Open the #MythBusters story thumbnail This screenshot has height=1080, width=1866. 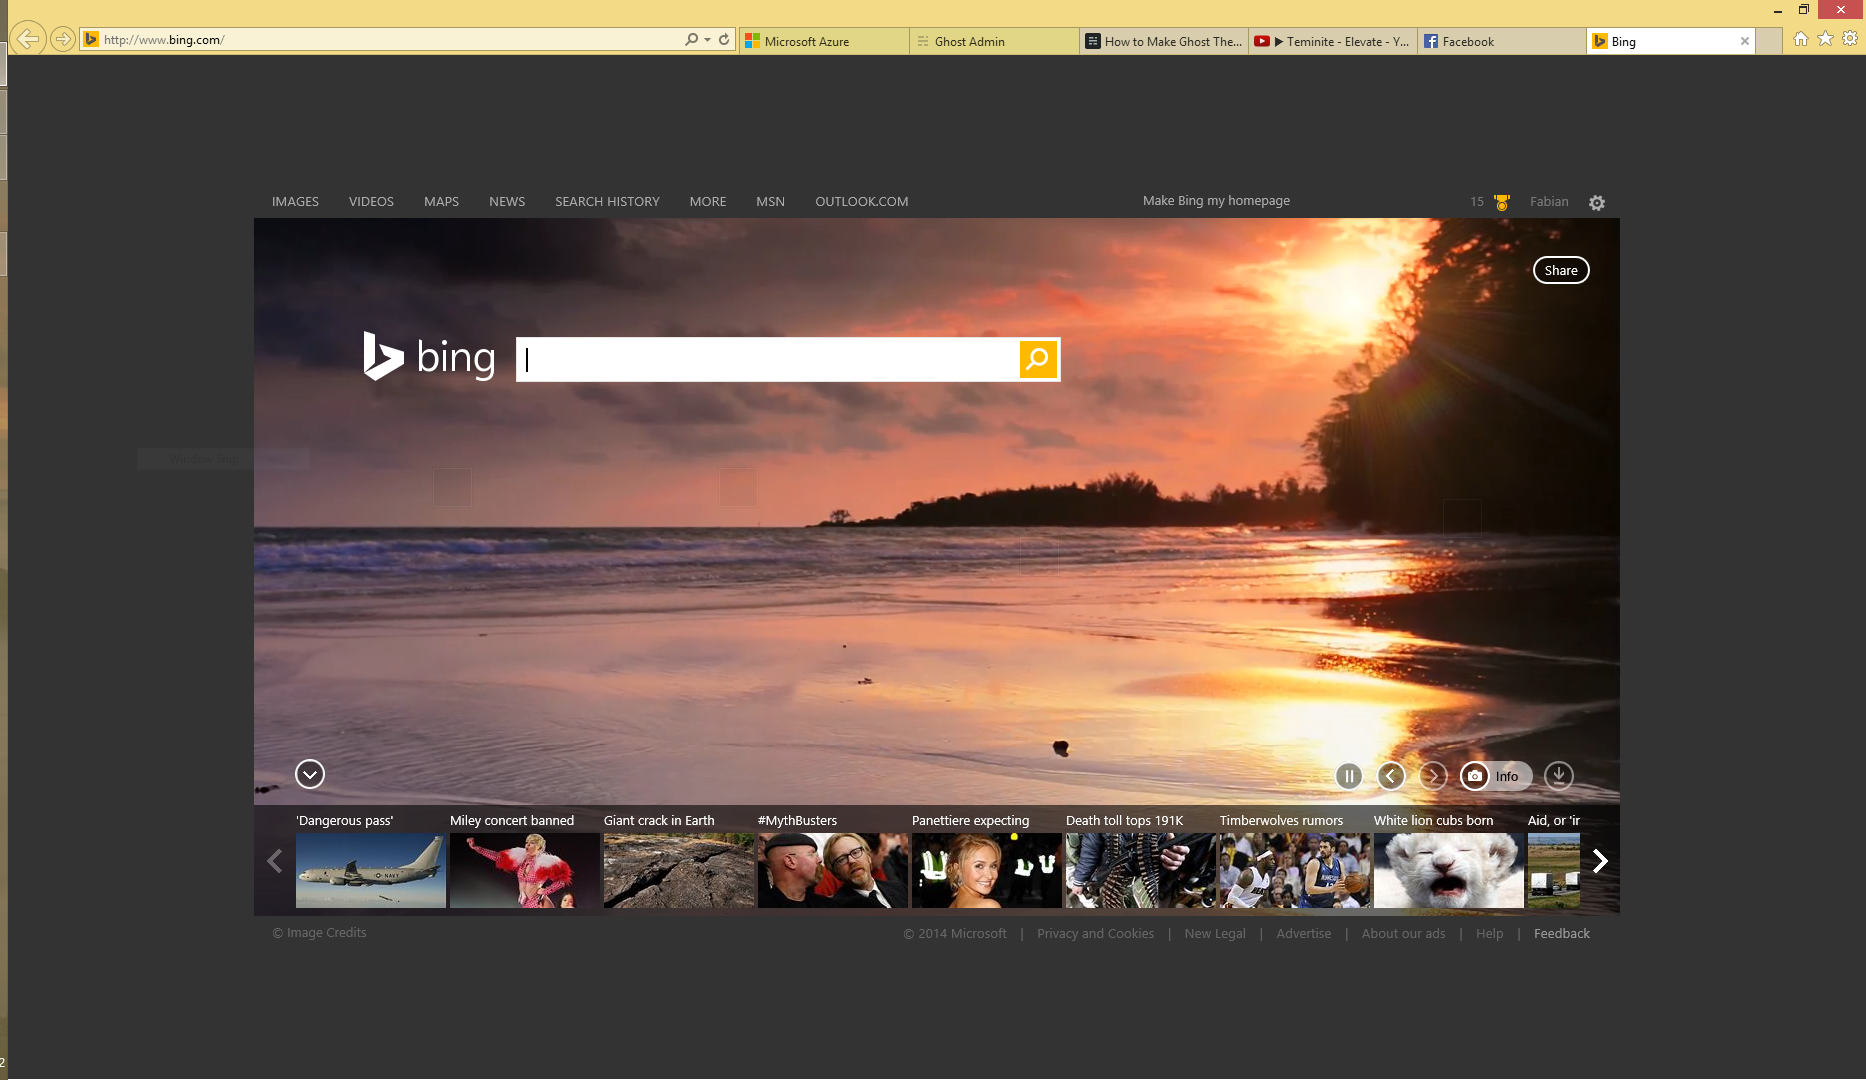(833, 870)
